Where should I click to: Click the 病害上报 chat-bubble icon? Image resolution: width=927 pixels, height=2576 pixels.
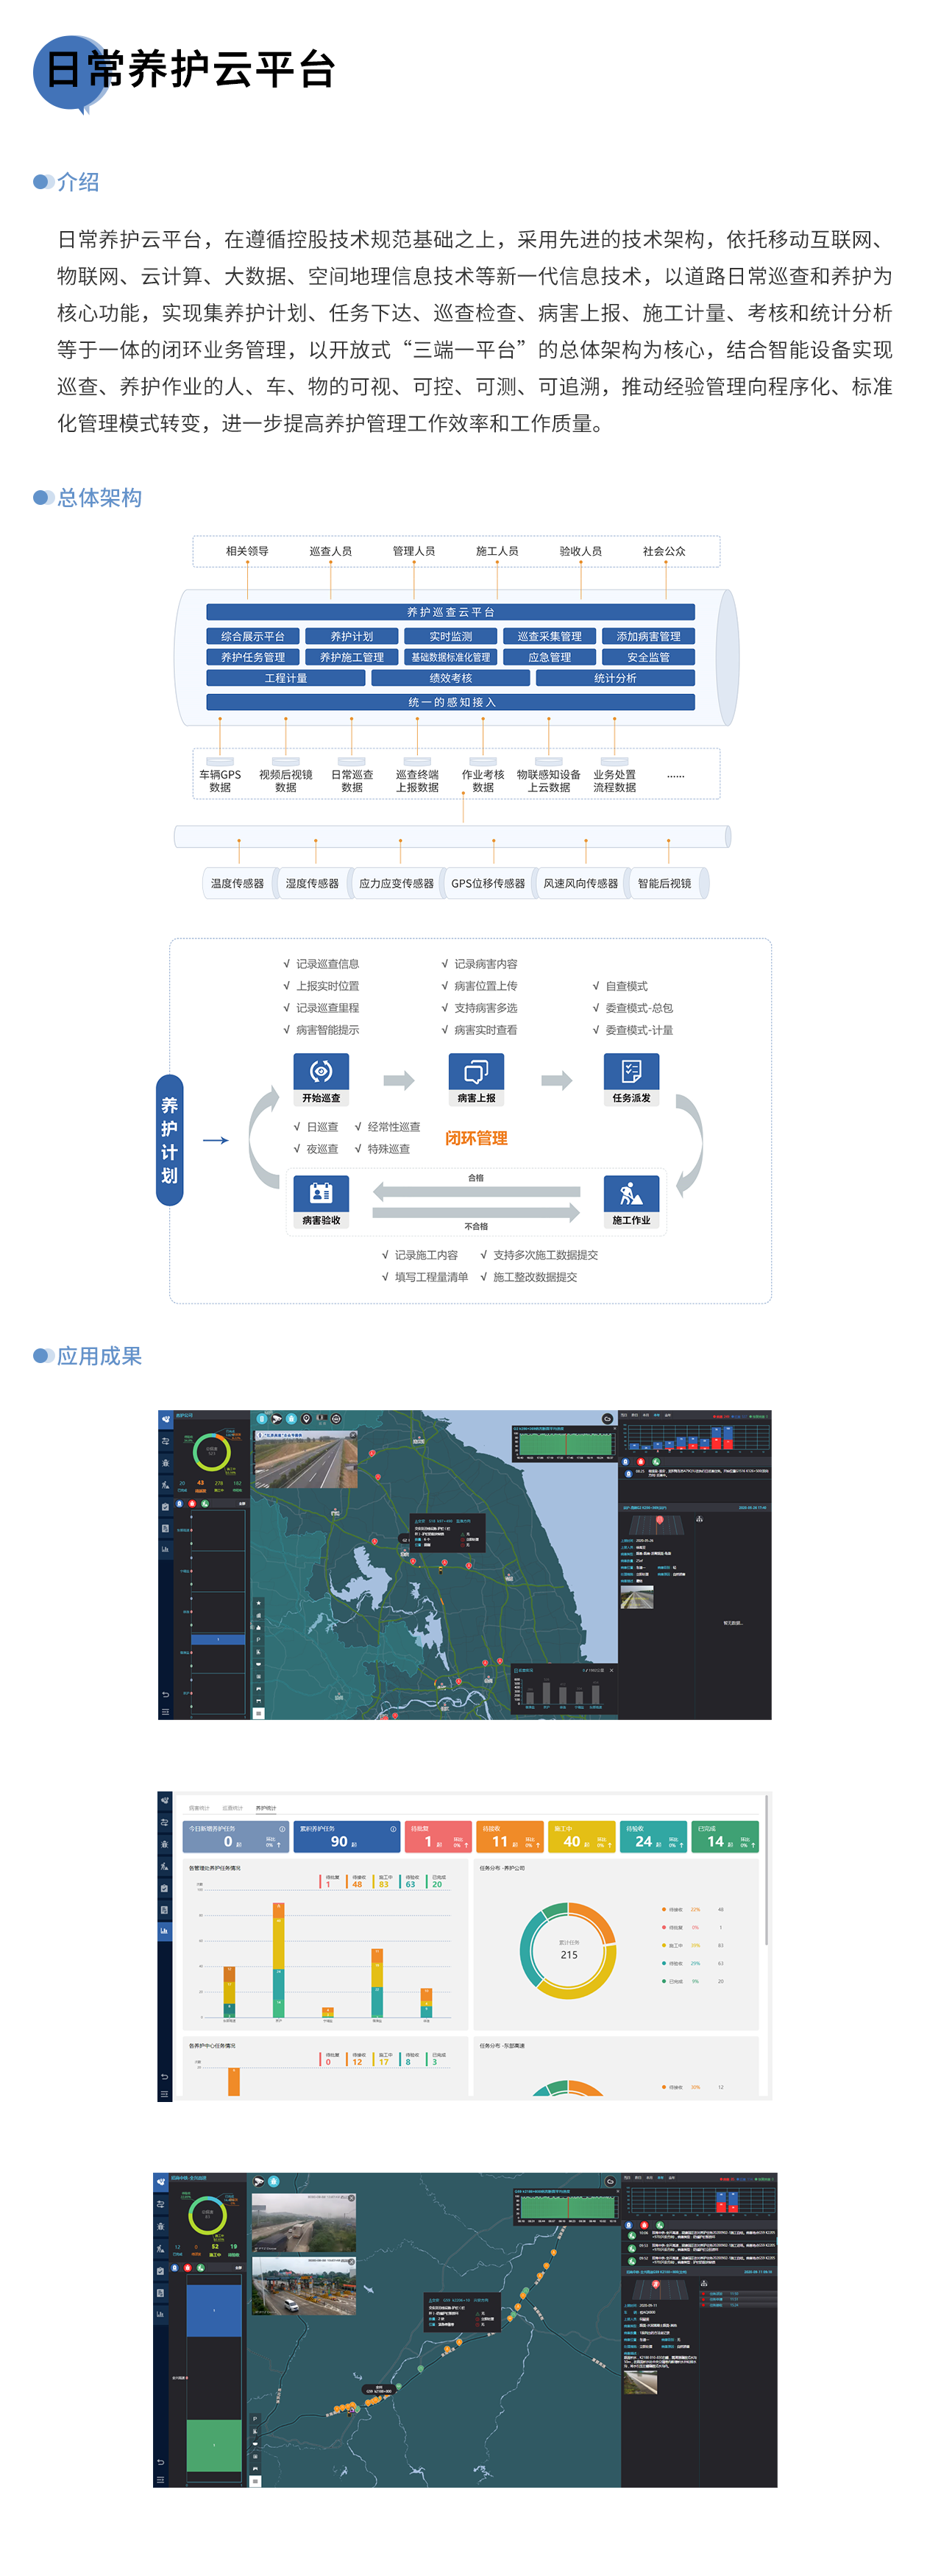(476, 1071)
